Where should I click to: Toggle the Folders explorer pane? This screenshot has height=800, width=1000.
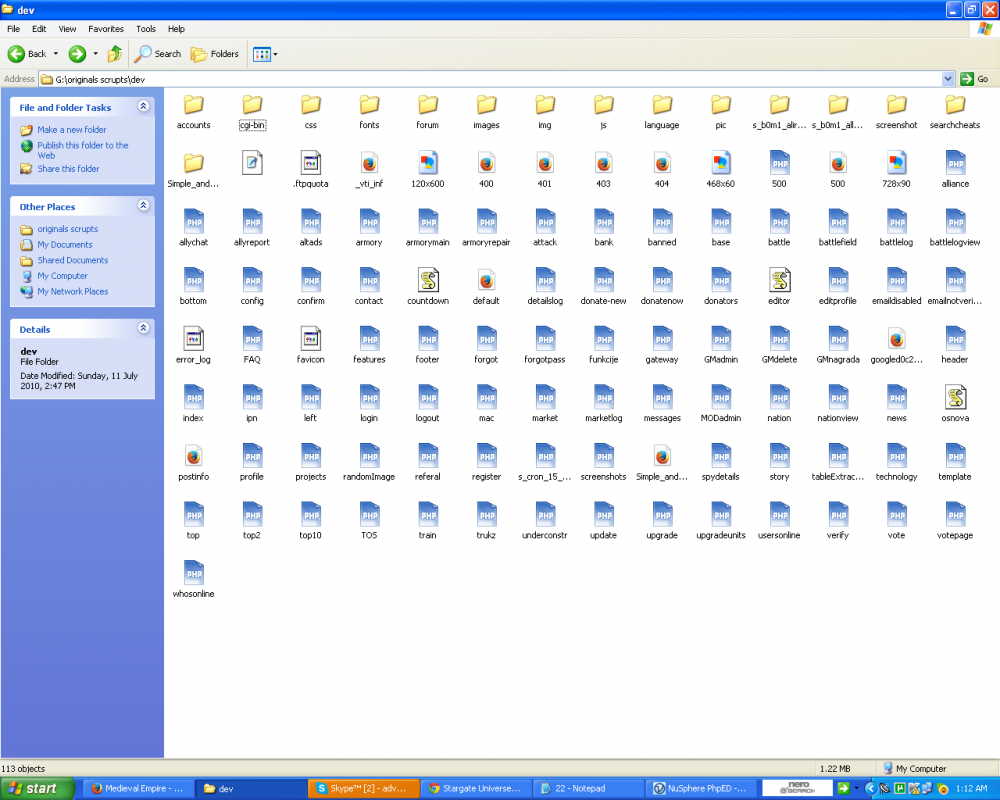point(215,54)
